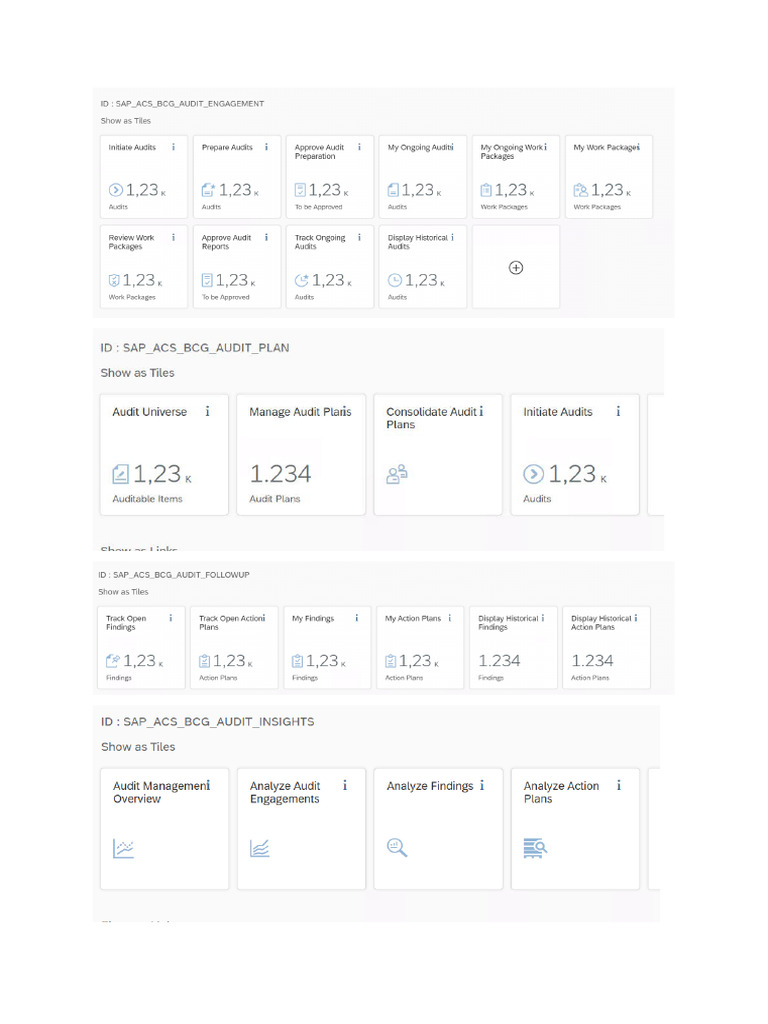Open info icon on Audit Universe tile
The image size is (768, 1024).
208,411
